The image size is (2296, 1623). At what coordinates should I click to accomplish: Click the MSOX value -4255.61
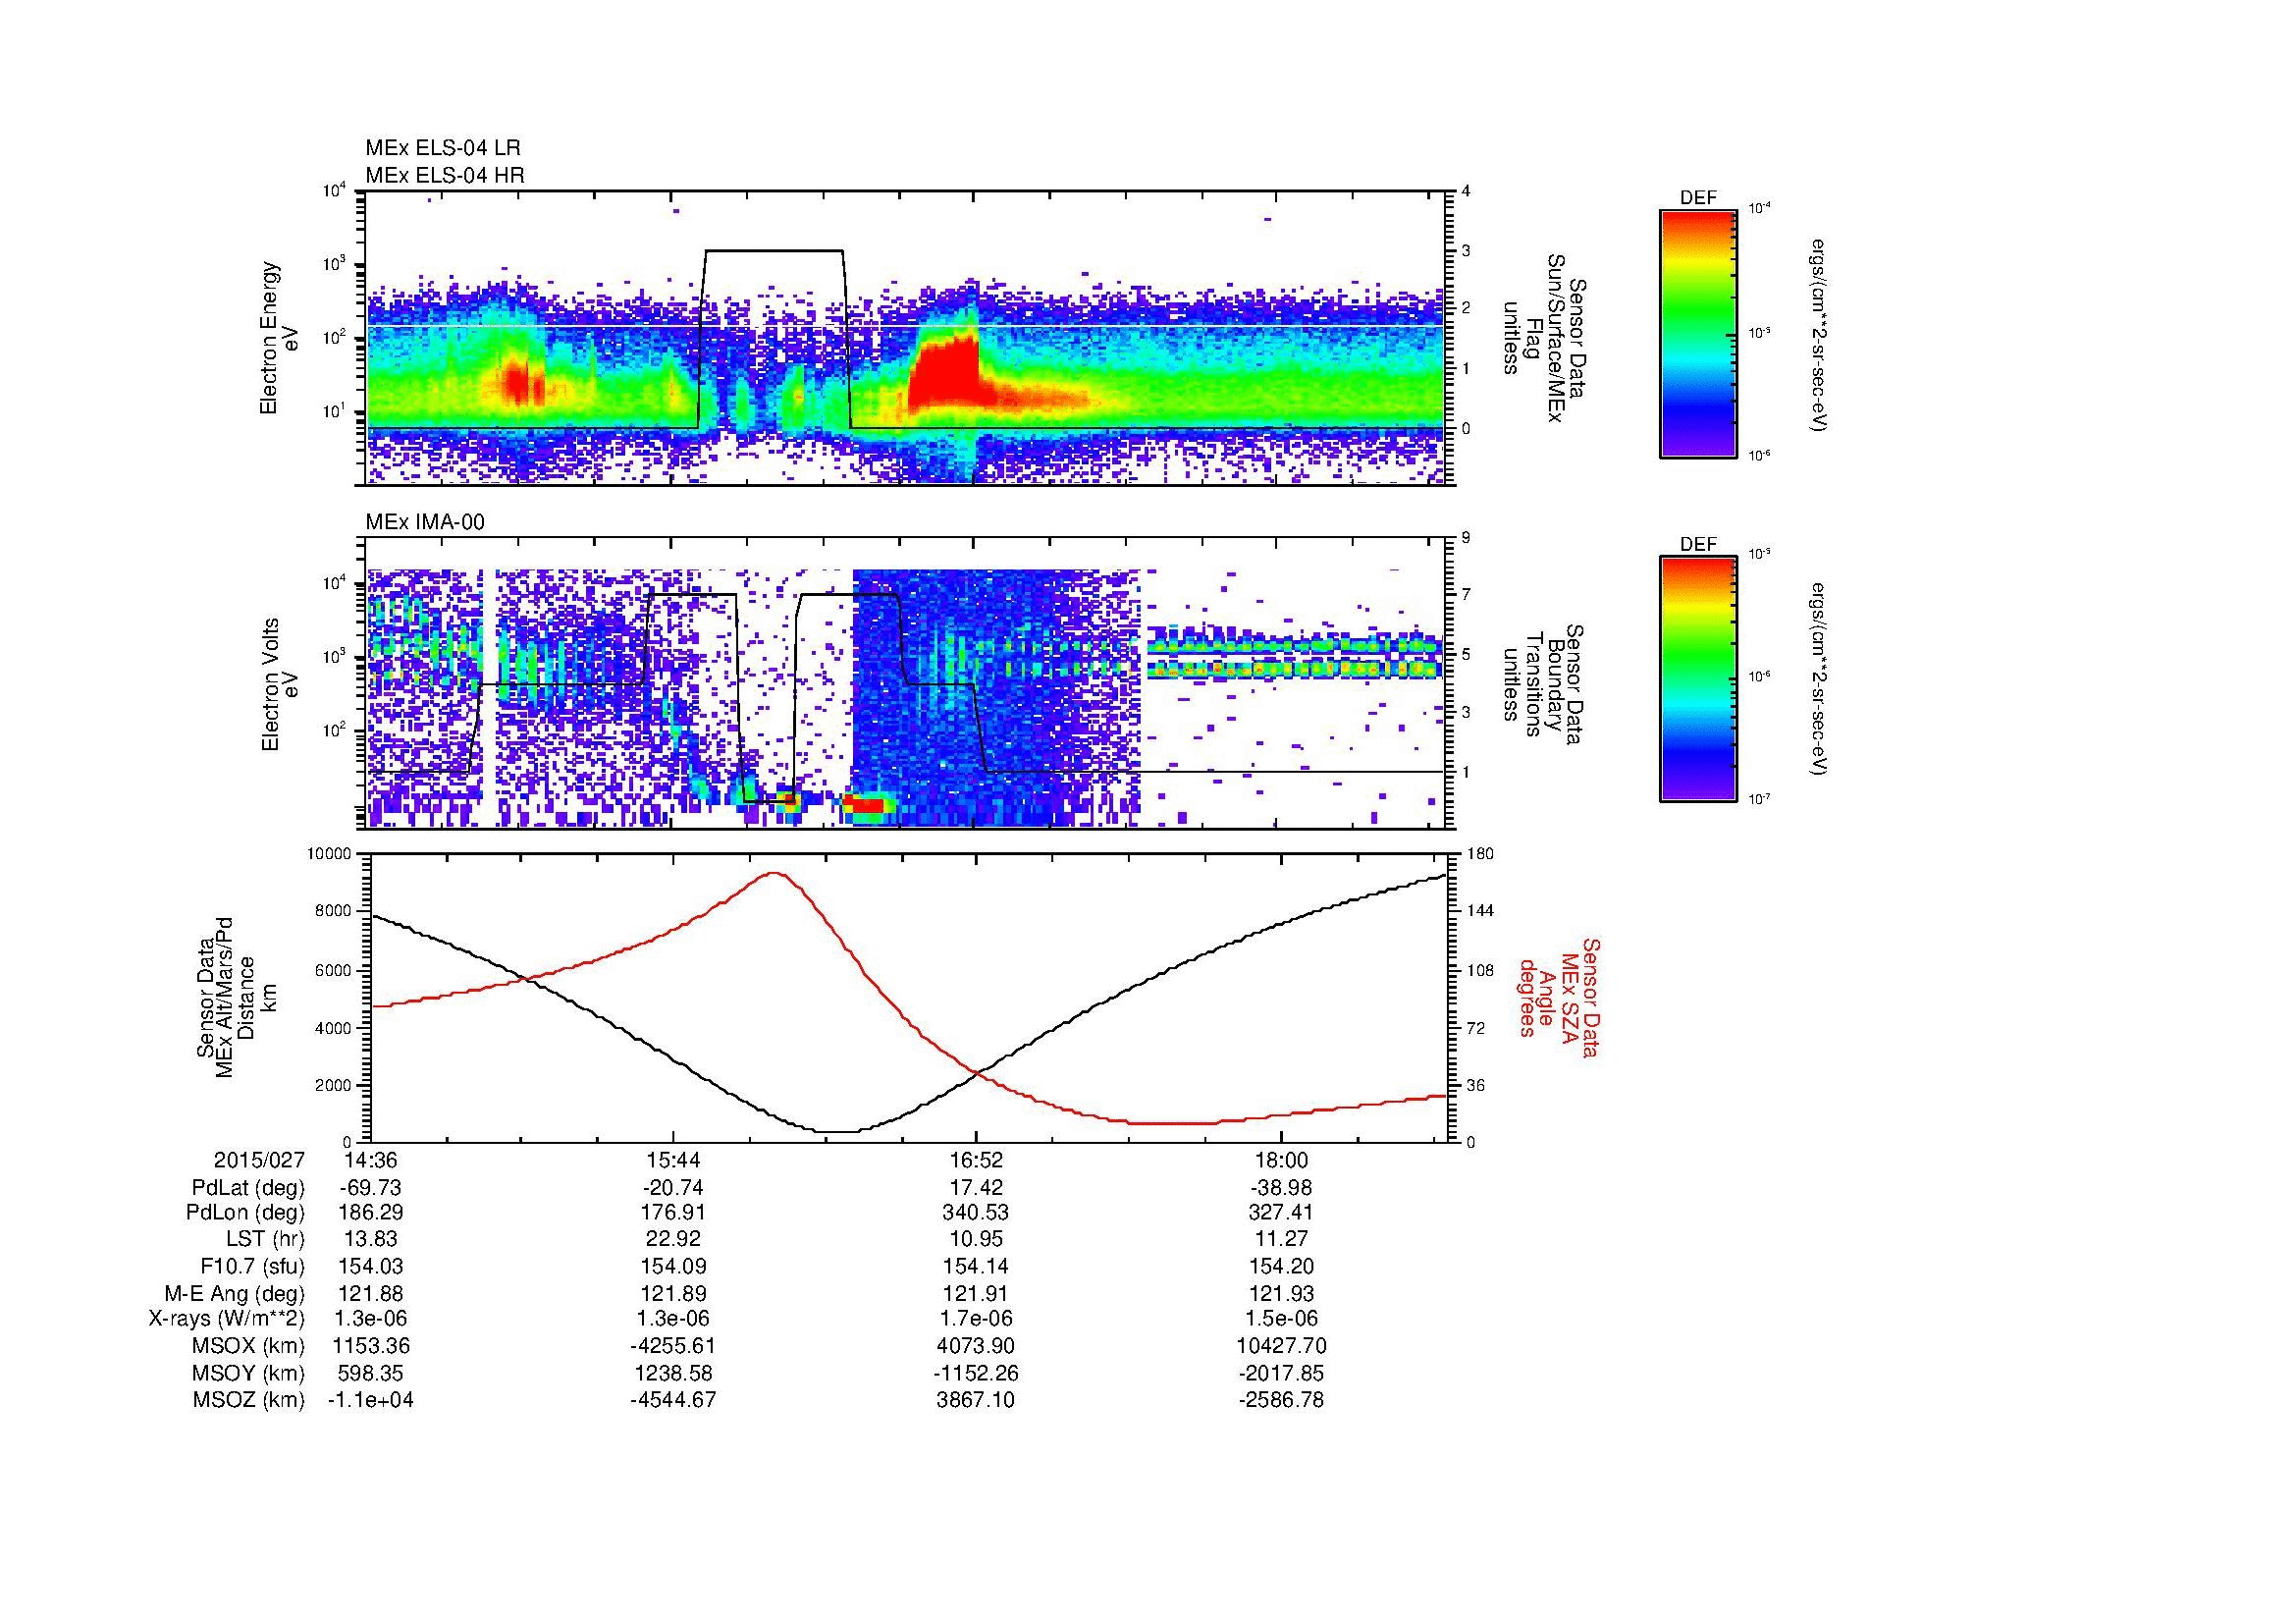tap(674, 1346)
